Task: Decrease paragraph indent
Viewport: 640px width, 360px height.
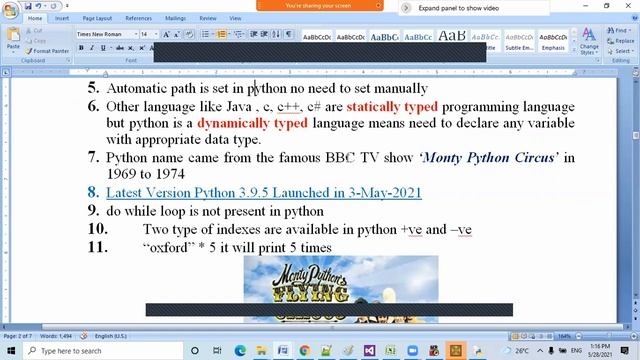Action: pos(253,34)
